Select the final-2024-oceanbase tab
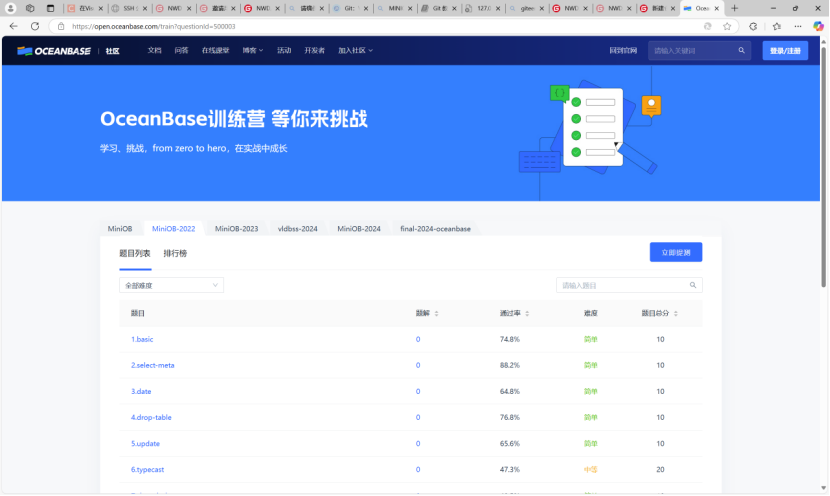The image size is (830, 496). (x=435, y=229)
